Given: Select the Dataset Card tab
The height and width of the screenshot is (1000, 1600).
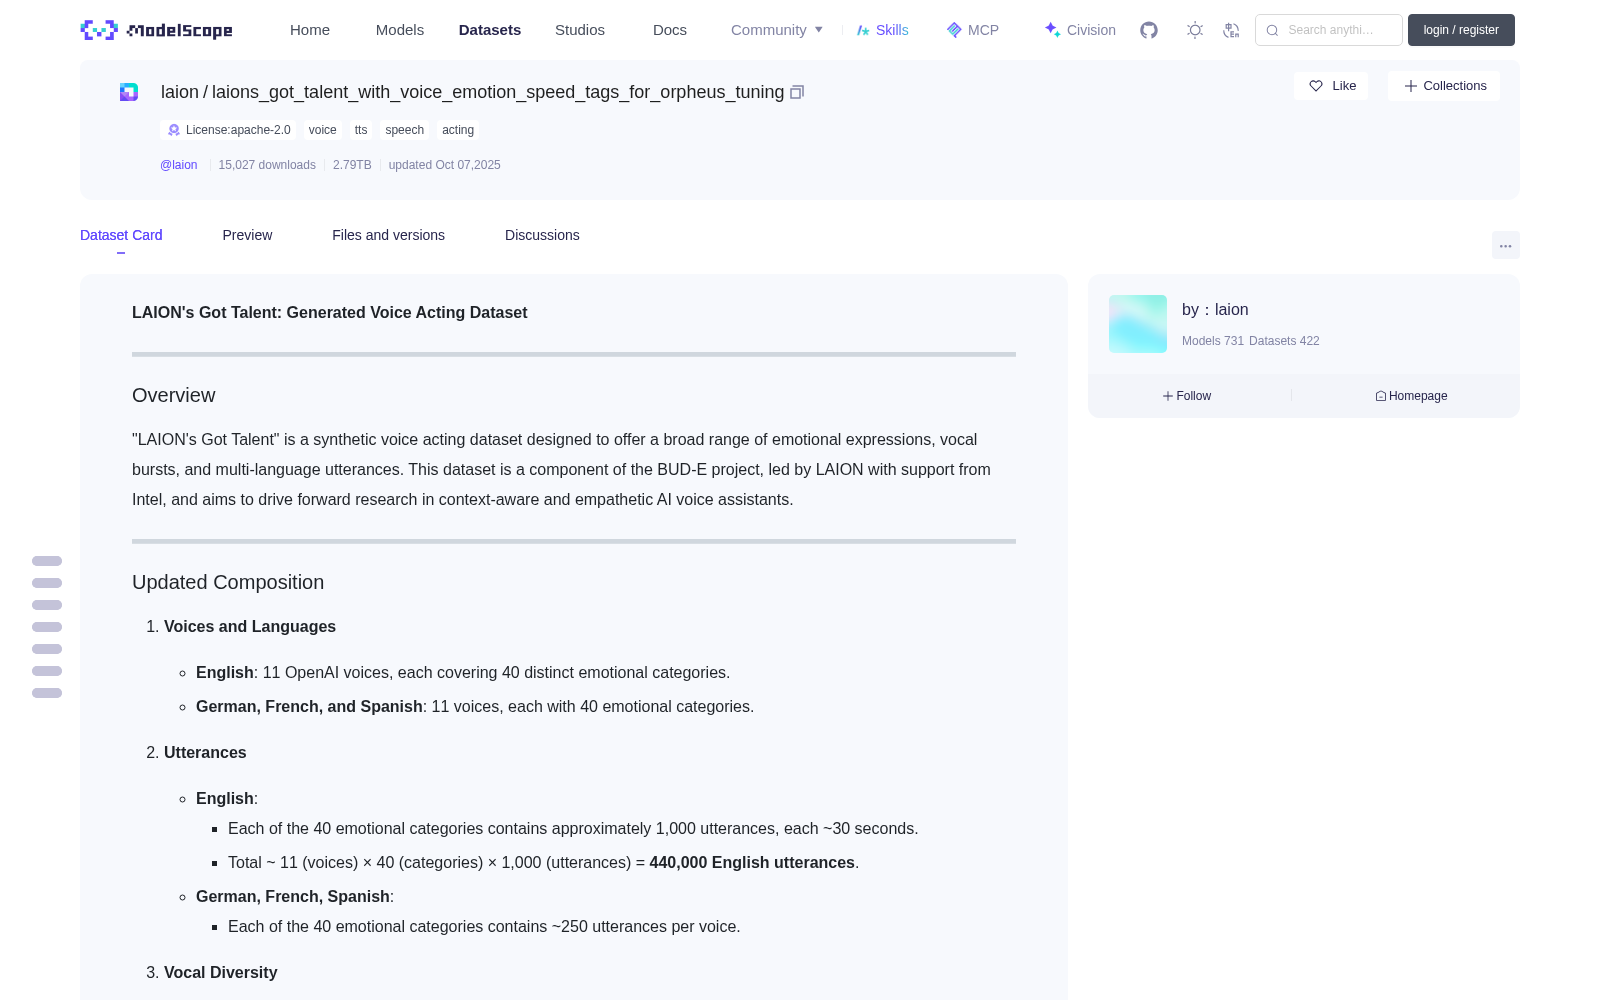Looking at the screenshot, I should tap(121, 235).
